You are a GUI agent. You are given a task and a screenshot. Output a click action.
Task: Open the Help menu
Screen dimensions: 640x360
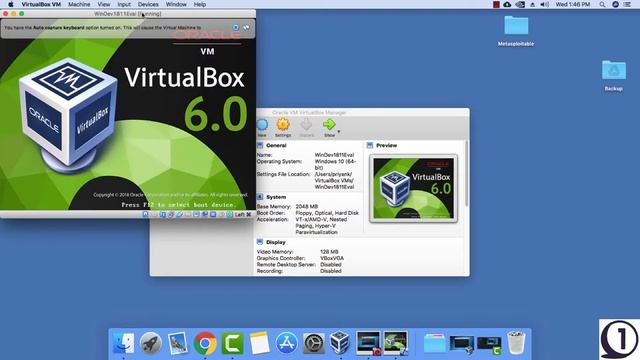pyautogui.click(x=200, y=4)
